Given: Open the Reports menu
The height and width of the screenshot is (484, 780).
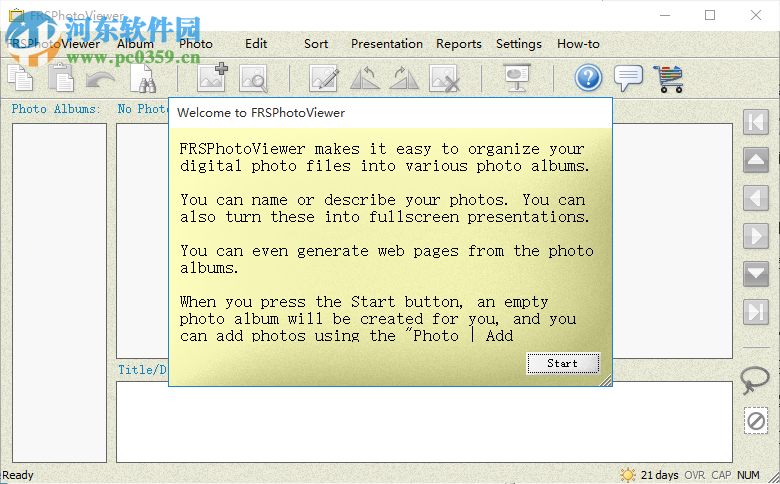Looking at the screenshot, I should pos(459,44).
